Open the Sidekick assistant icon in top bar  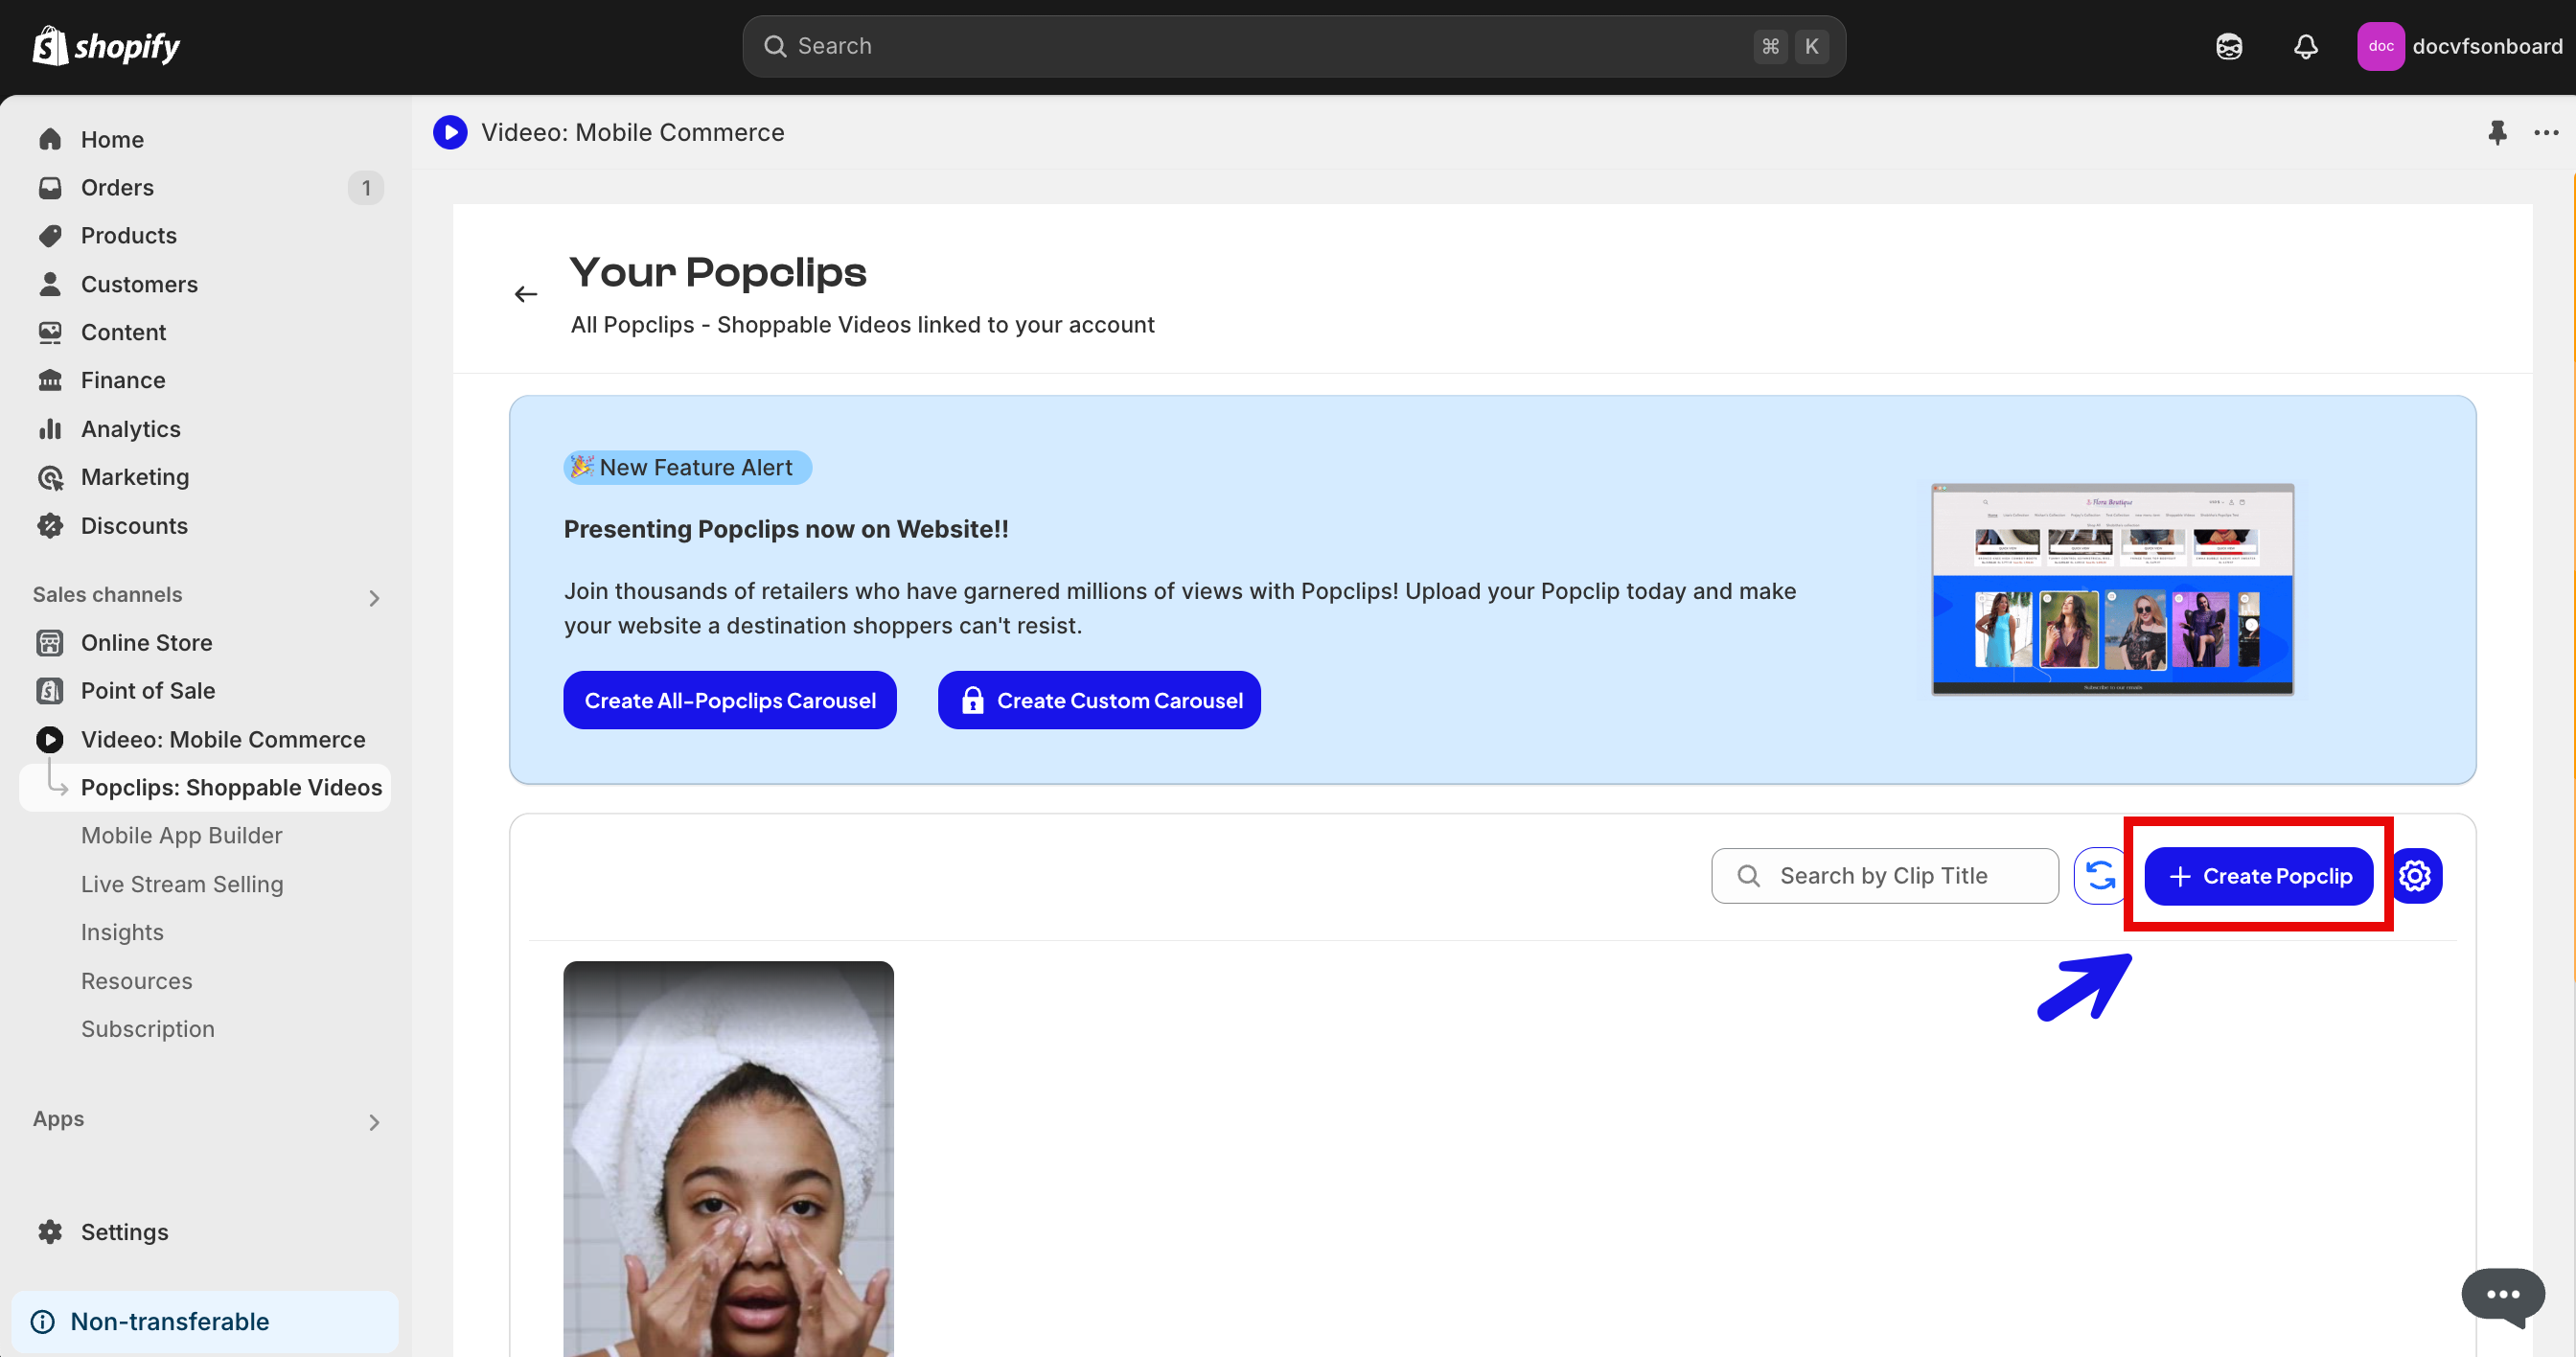click(x=2229, y=46)
